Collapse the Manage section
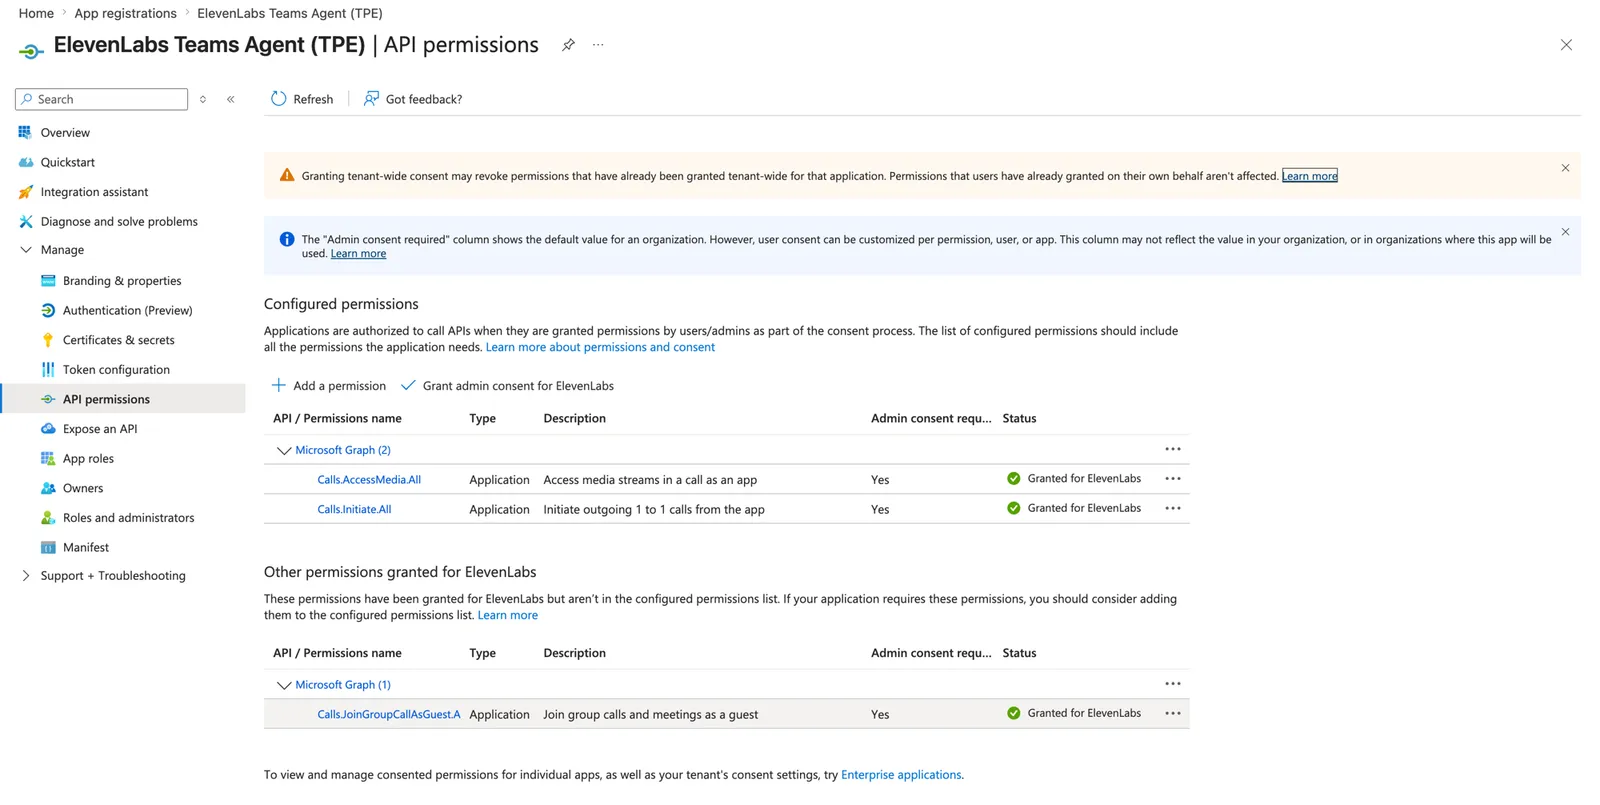The height and width of the screenshot is (805, 1600). (x=26, y=250)
